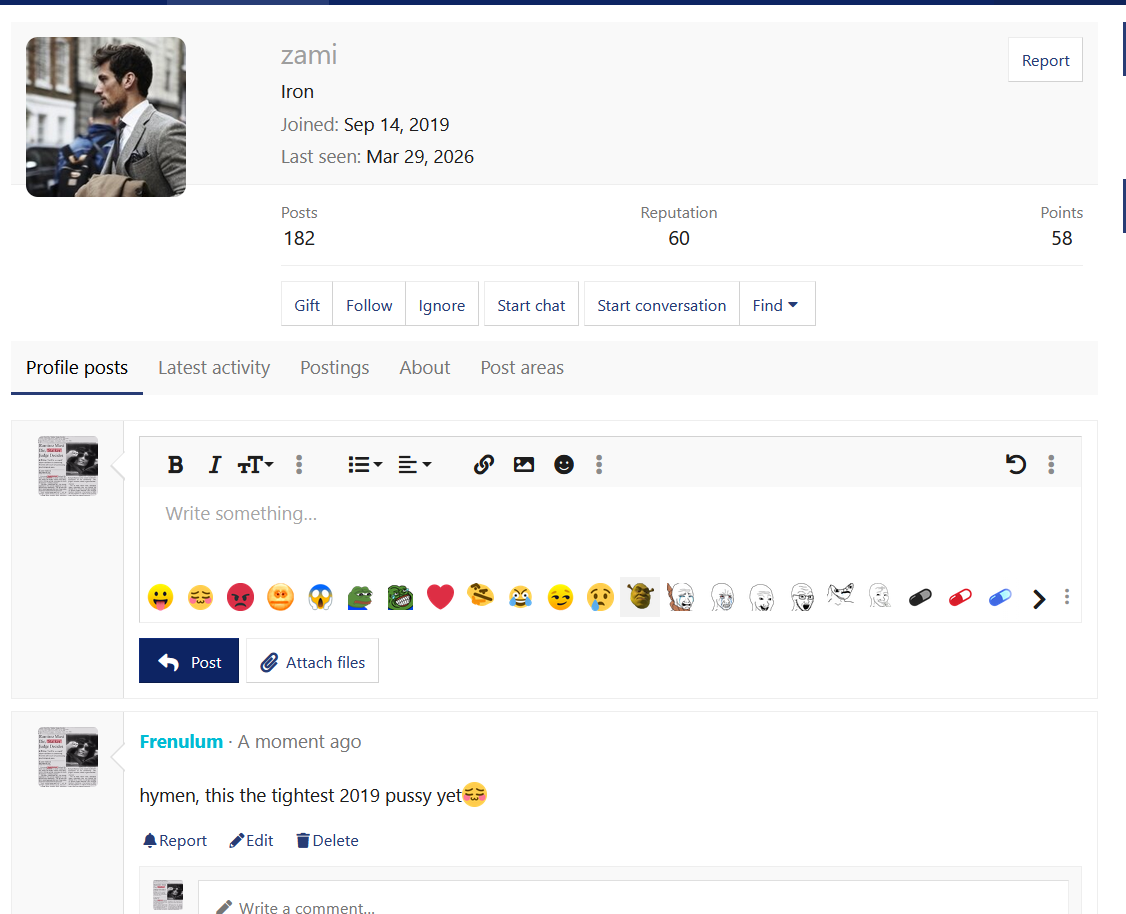
Task: Expand the emoji row with the arrow
Action: click(x=1038, y=598)
